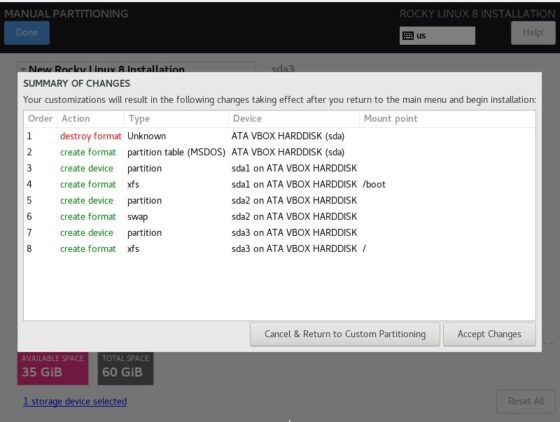Image resolution: width=560 pixels, height=422 pixels.
Task: Click the / mount point cell in row 8
Action: pos(364,249)
